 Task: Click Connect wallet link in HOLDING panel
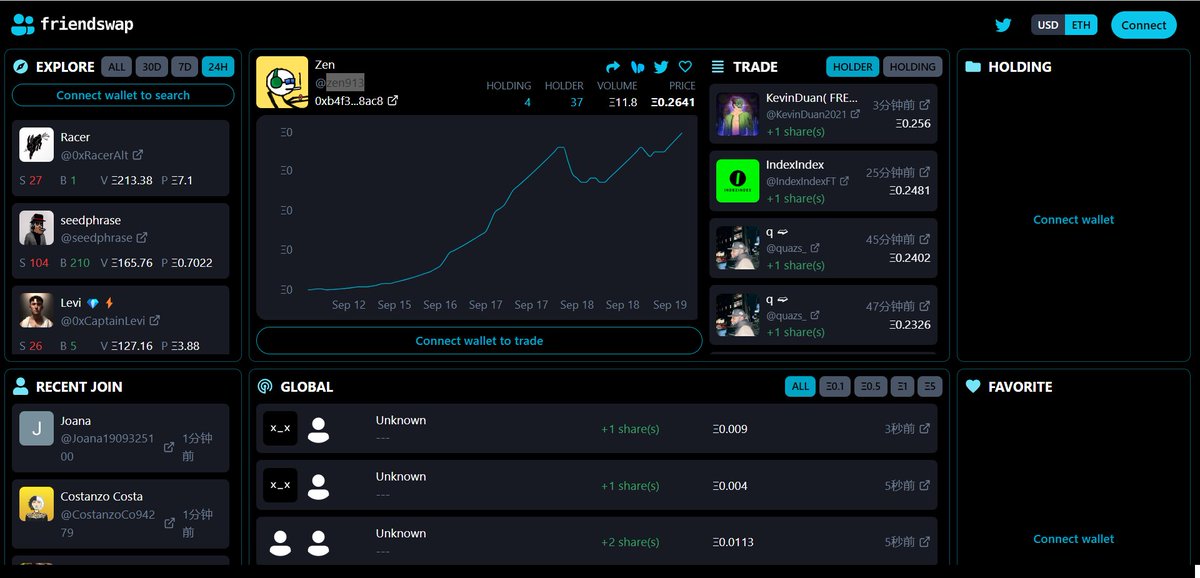tap(1073, 219)
